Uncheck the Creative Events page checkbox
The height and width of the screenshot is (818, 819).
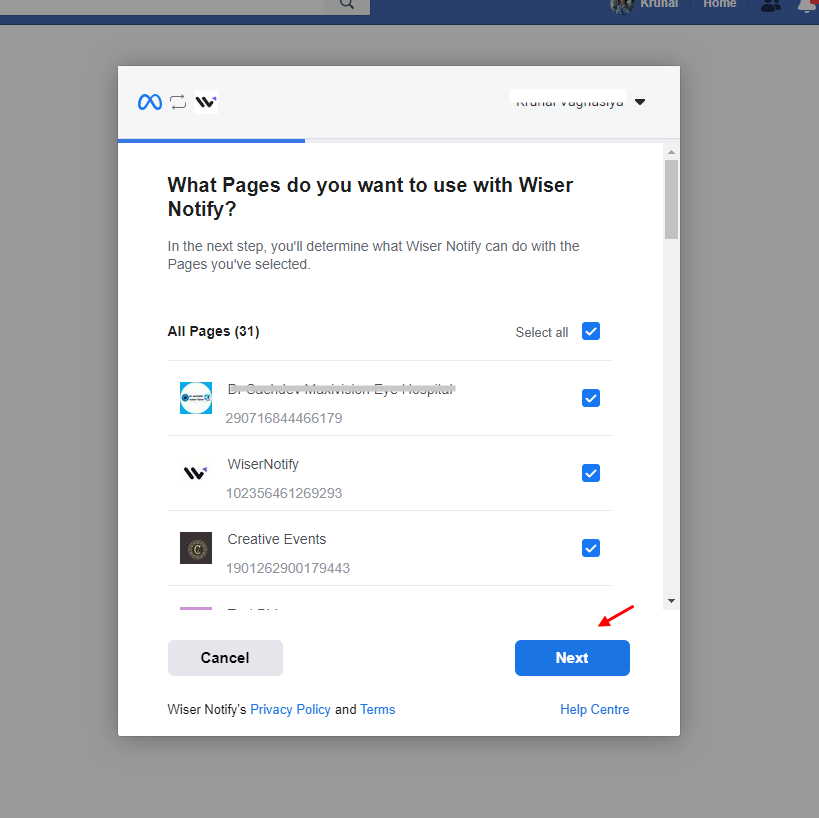[x=591, y=548]
